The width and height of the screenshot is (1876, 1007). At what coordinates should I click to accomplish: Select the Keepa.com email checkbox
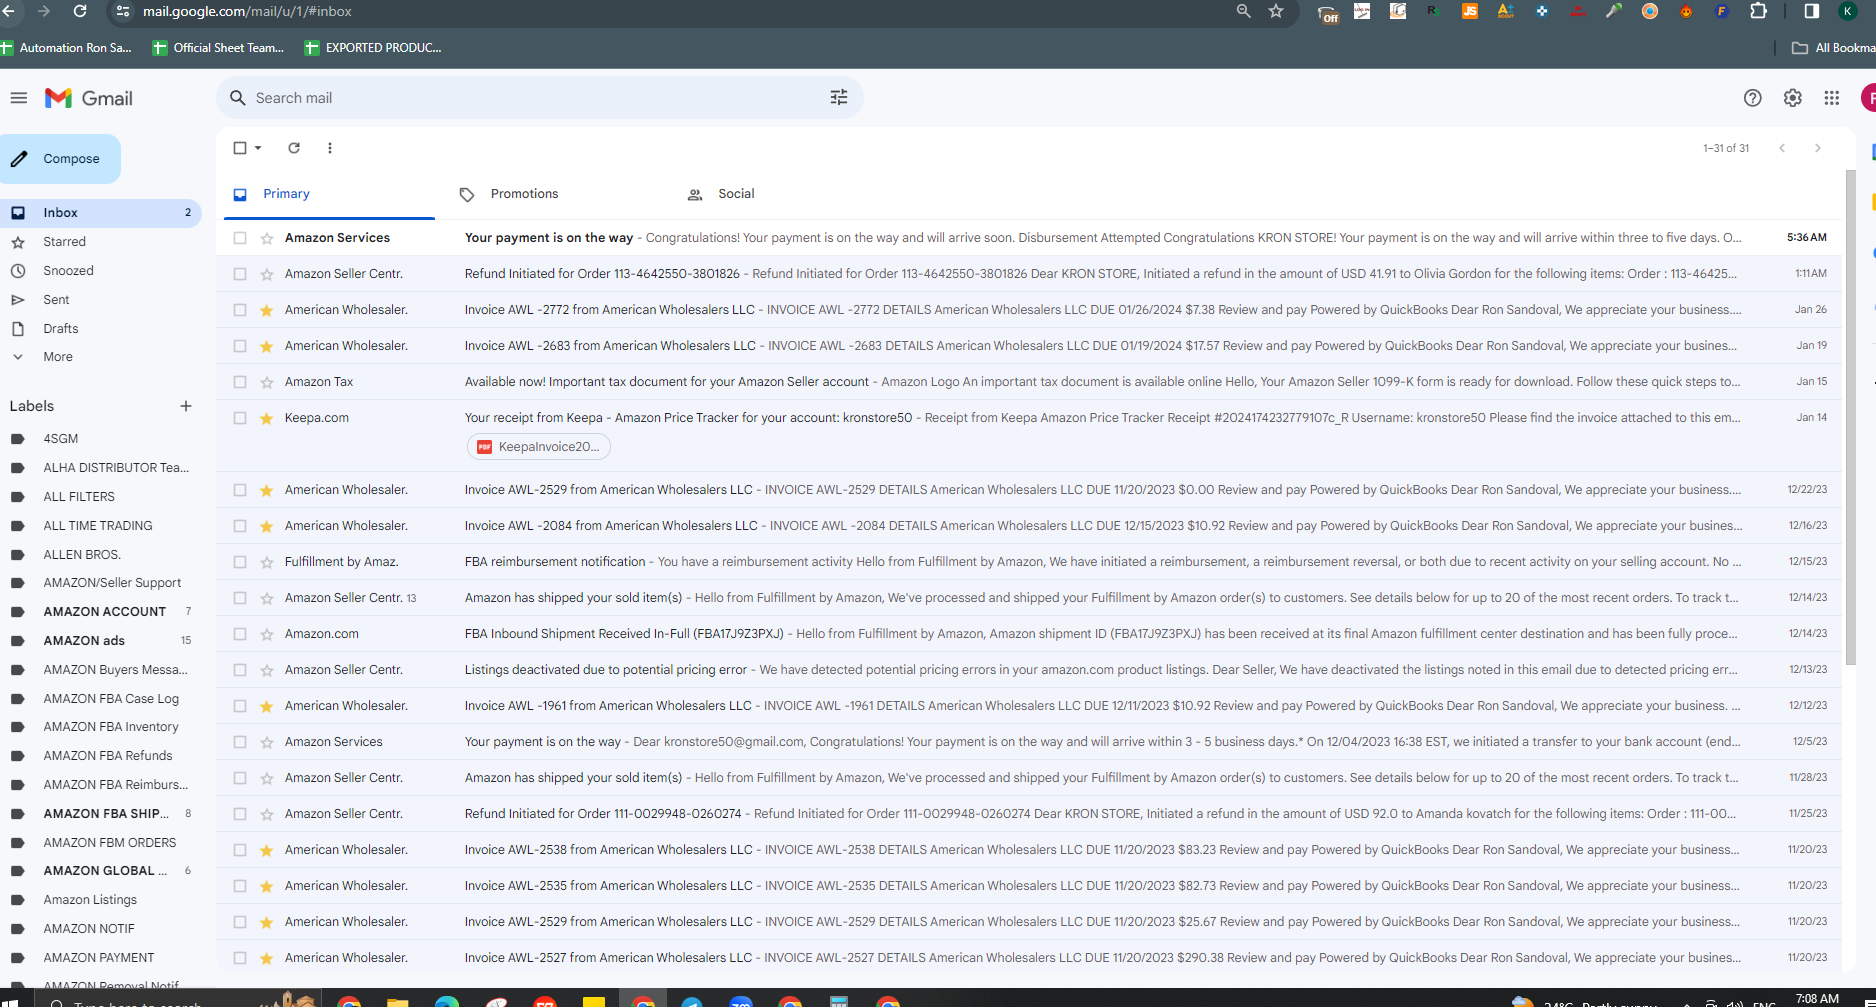click(240, 418)
